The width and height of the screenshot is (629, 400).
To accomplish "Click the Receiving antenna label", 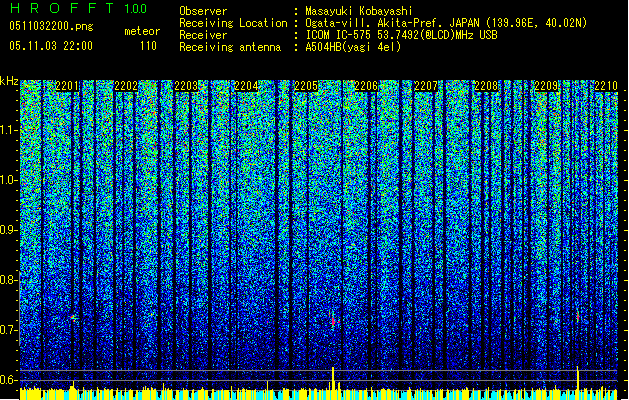I will click(x=230, y=47).
